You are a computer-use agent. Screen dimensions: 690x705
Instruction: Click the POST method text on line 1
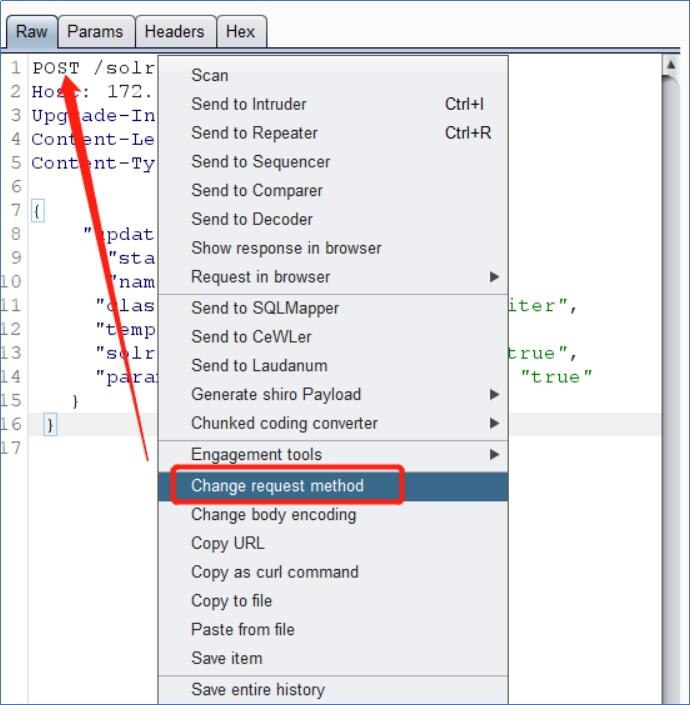(x=56, y=68)
